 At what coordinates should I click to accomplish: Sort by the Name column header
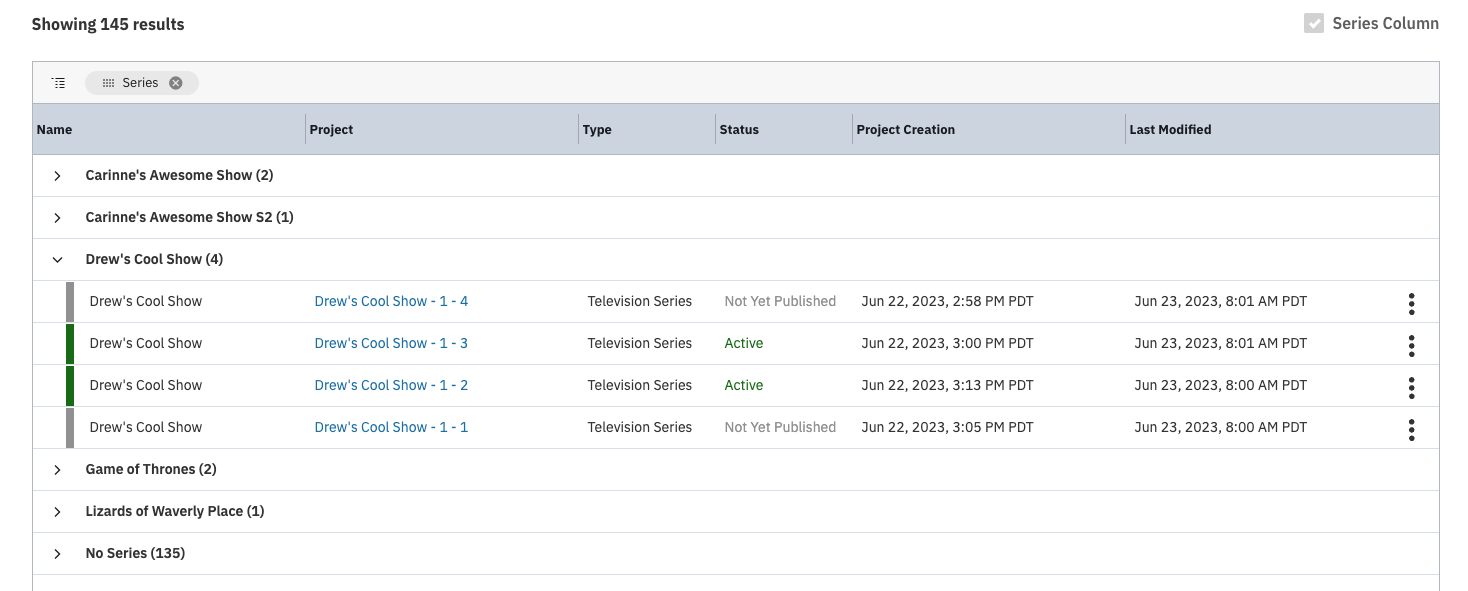point(55,130)
